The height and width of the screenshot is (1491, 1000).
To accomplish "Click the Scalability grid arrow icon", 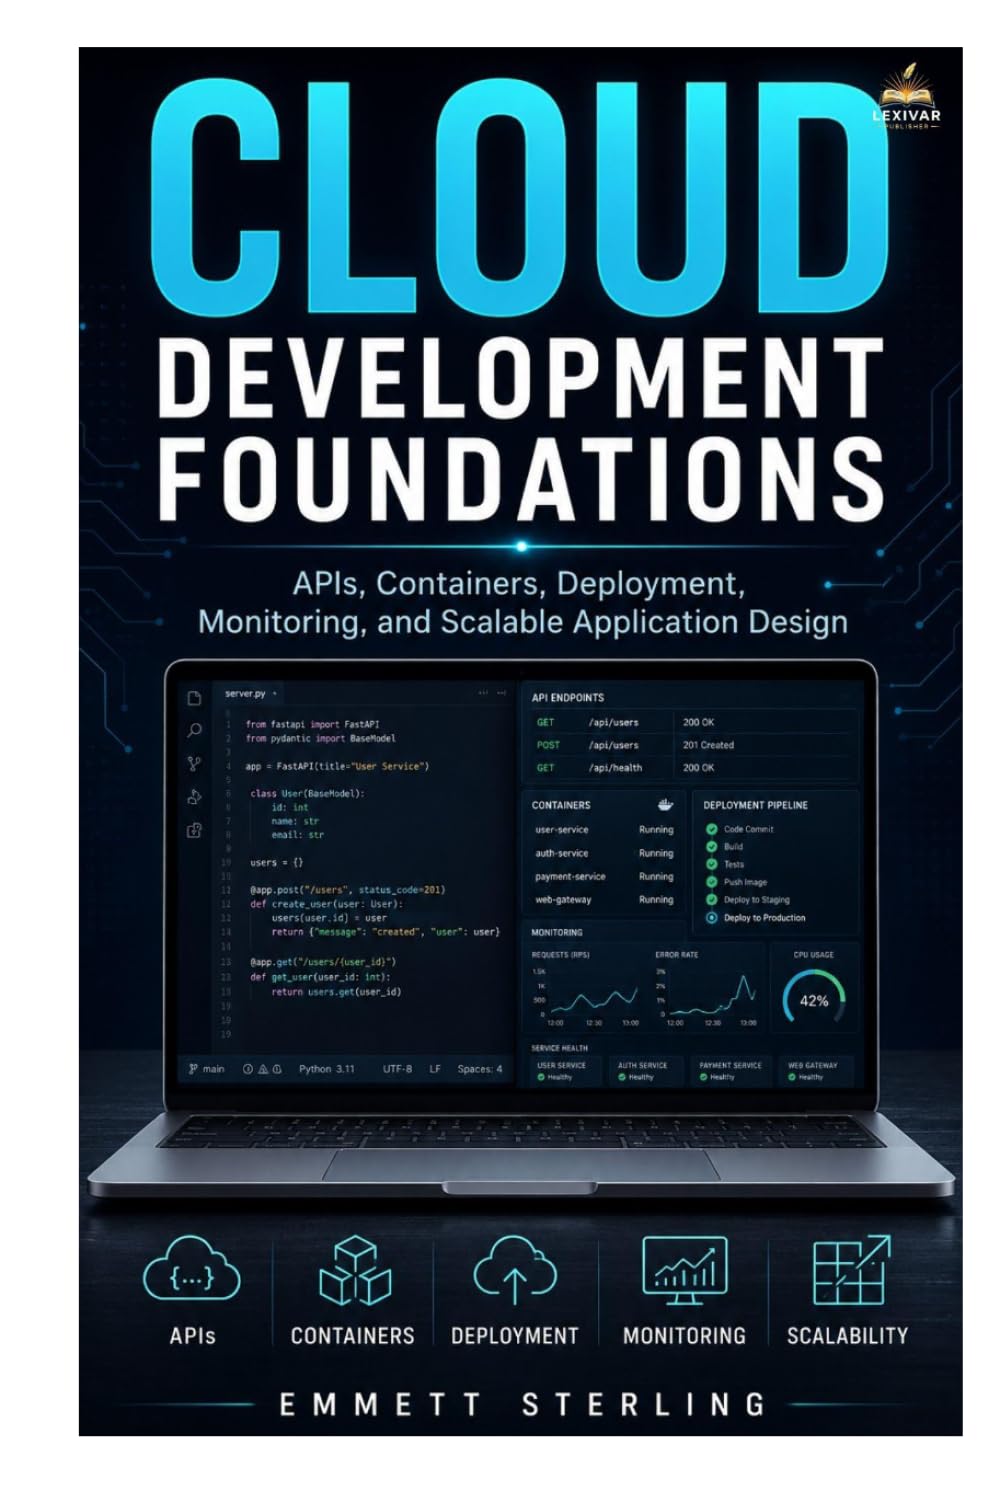I will pos(851,1270).
